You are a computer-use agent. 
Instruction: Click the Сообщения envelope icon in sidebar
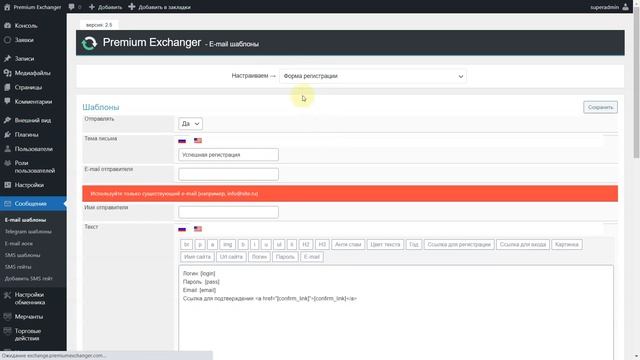tap(7, 204)
